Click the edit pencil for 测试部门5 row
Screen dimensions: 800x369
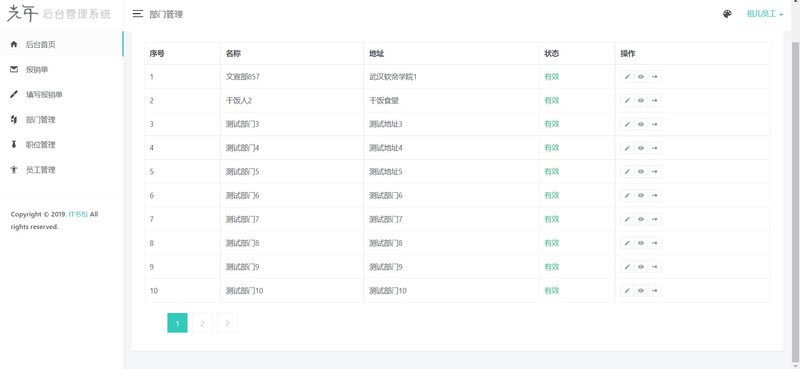tap(627, 171)
